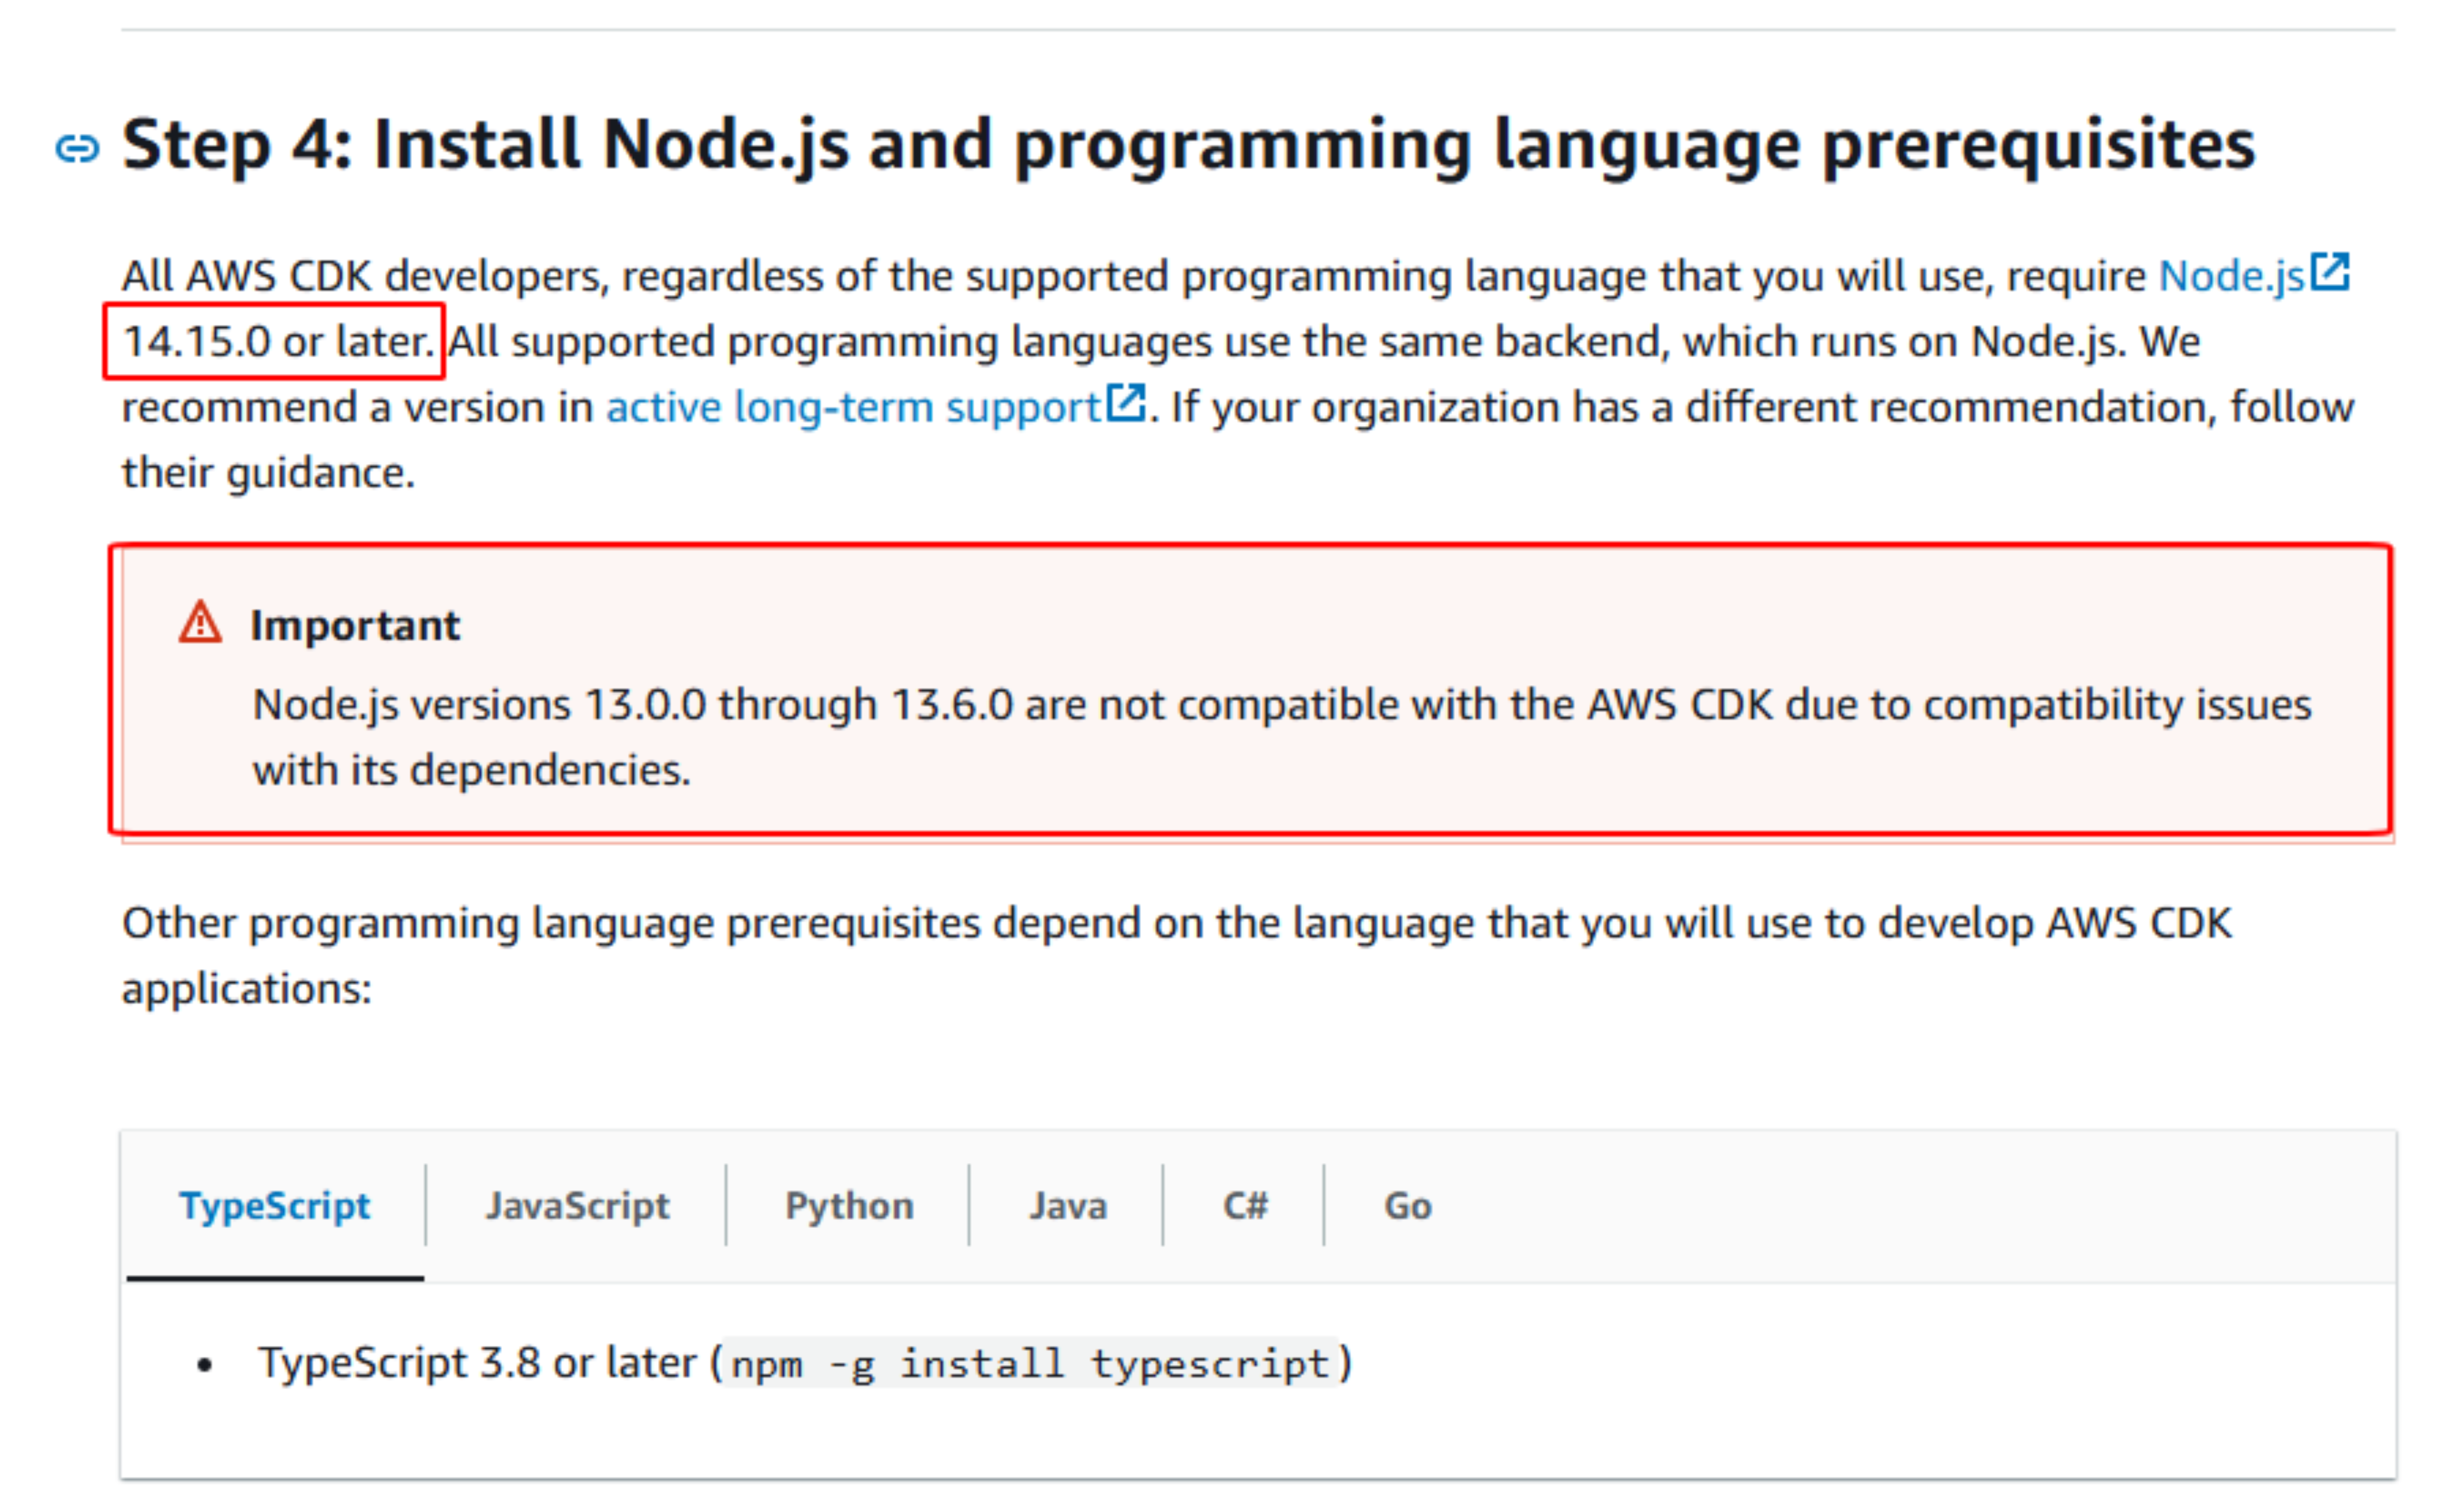Click the warning triangle icon beside Important
The height and width of the screenshot is (1512, 2461).
[x=200, y=622]
